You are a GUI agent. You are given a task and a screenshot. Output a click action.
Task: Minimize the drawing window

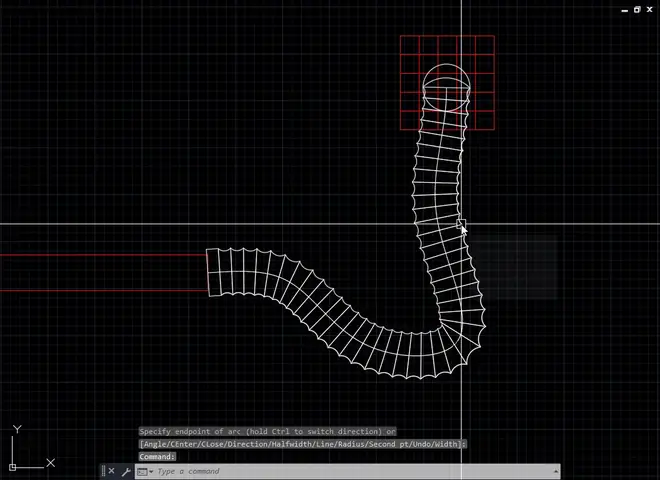(625, 10)
